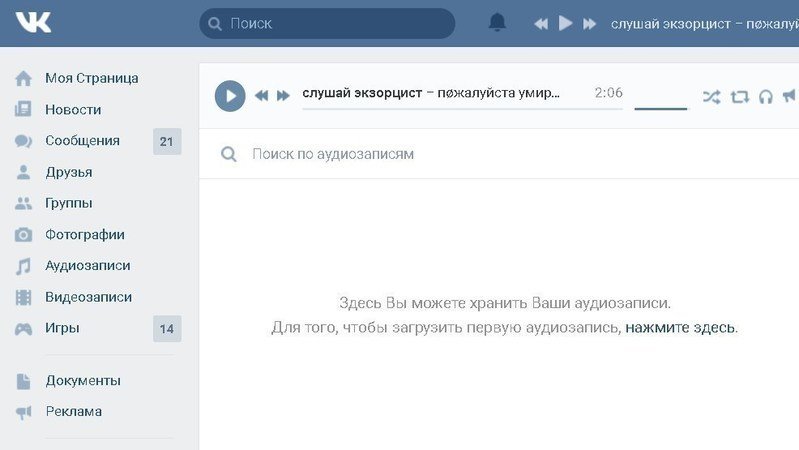Go to previous track in audio player
The width and height of the screenshot is (799, 450).
261,95
